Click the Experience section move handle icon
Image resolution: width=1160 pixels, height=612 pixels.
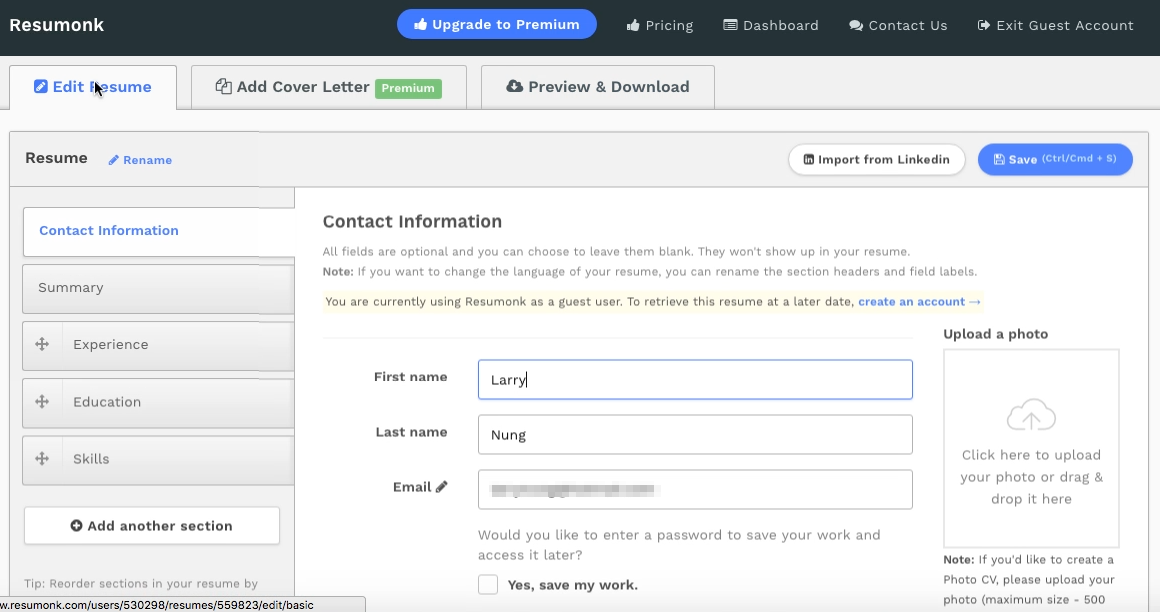point(42,344)
